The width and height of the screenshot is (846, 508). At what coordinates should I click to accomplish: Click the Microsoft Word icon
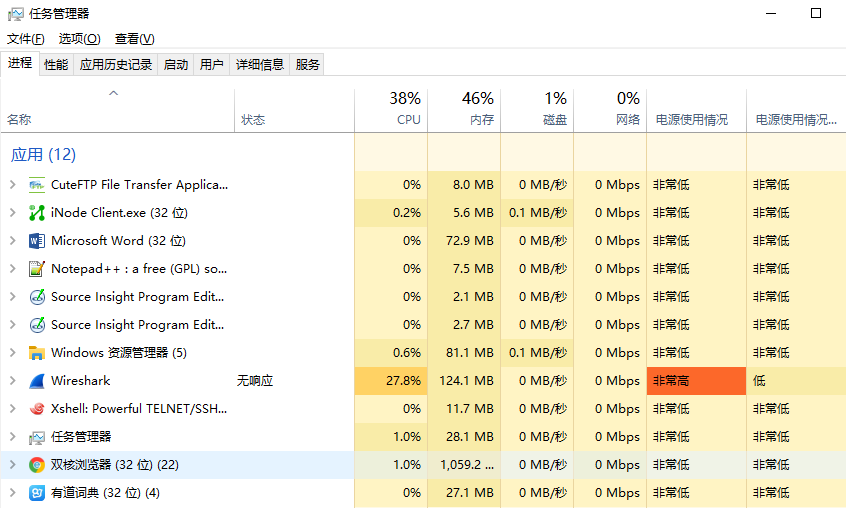[37, 241]
